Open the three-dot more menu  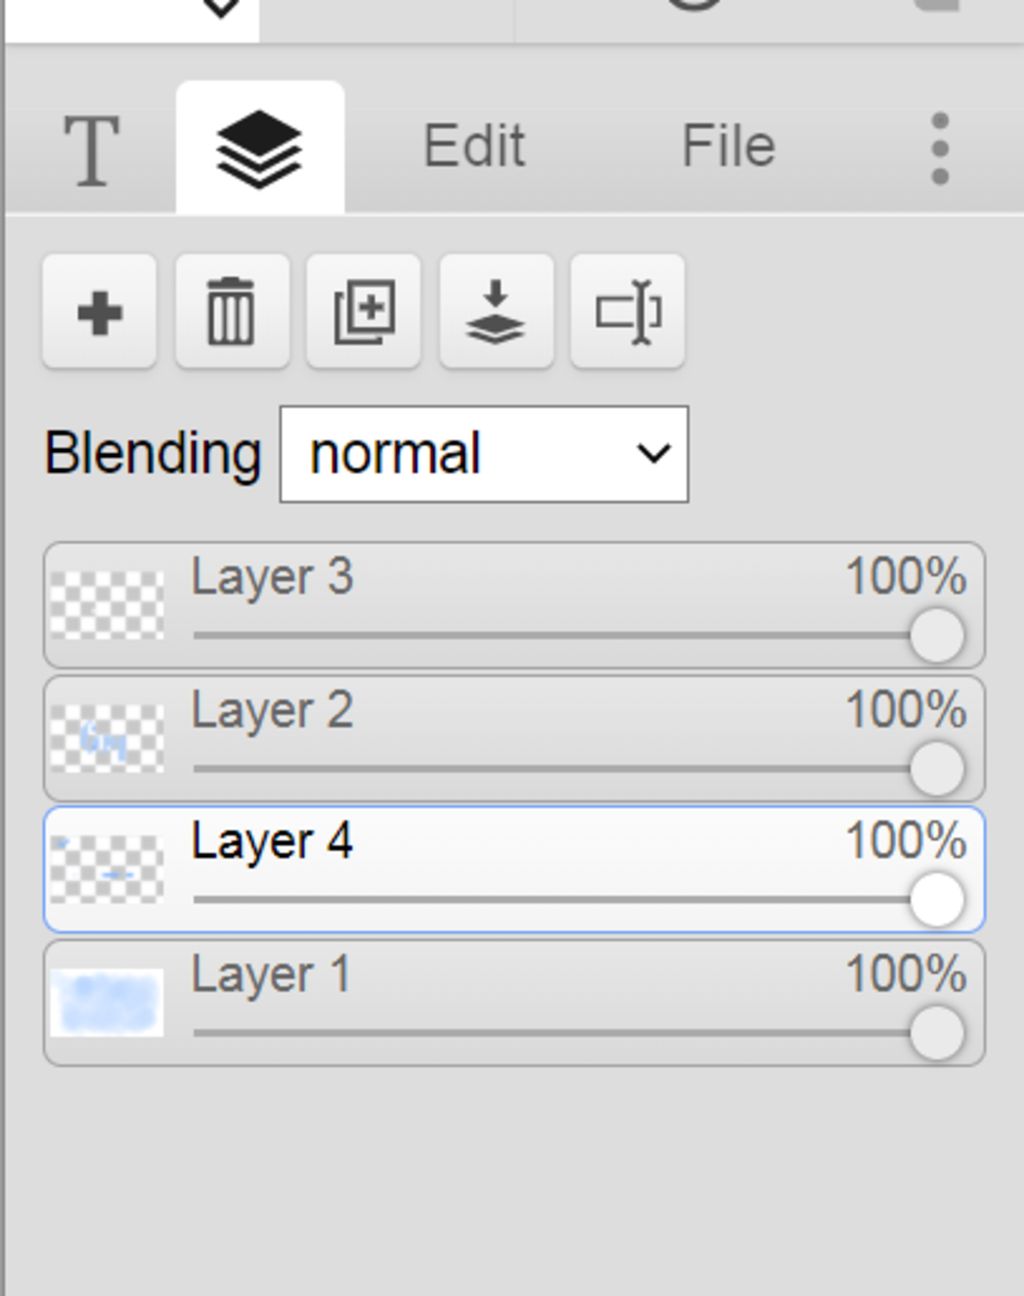939,148
